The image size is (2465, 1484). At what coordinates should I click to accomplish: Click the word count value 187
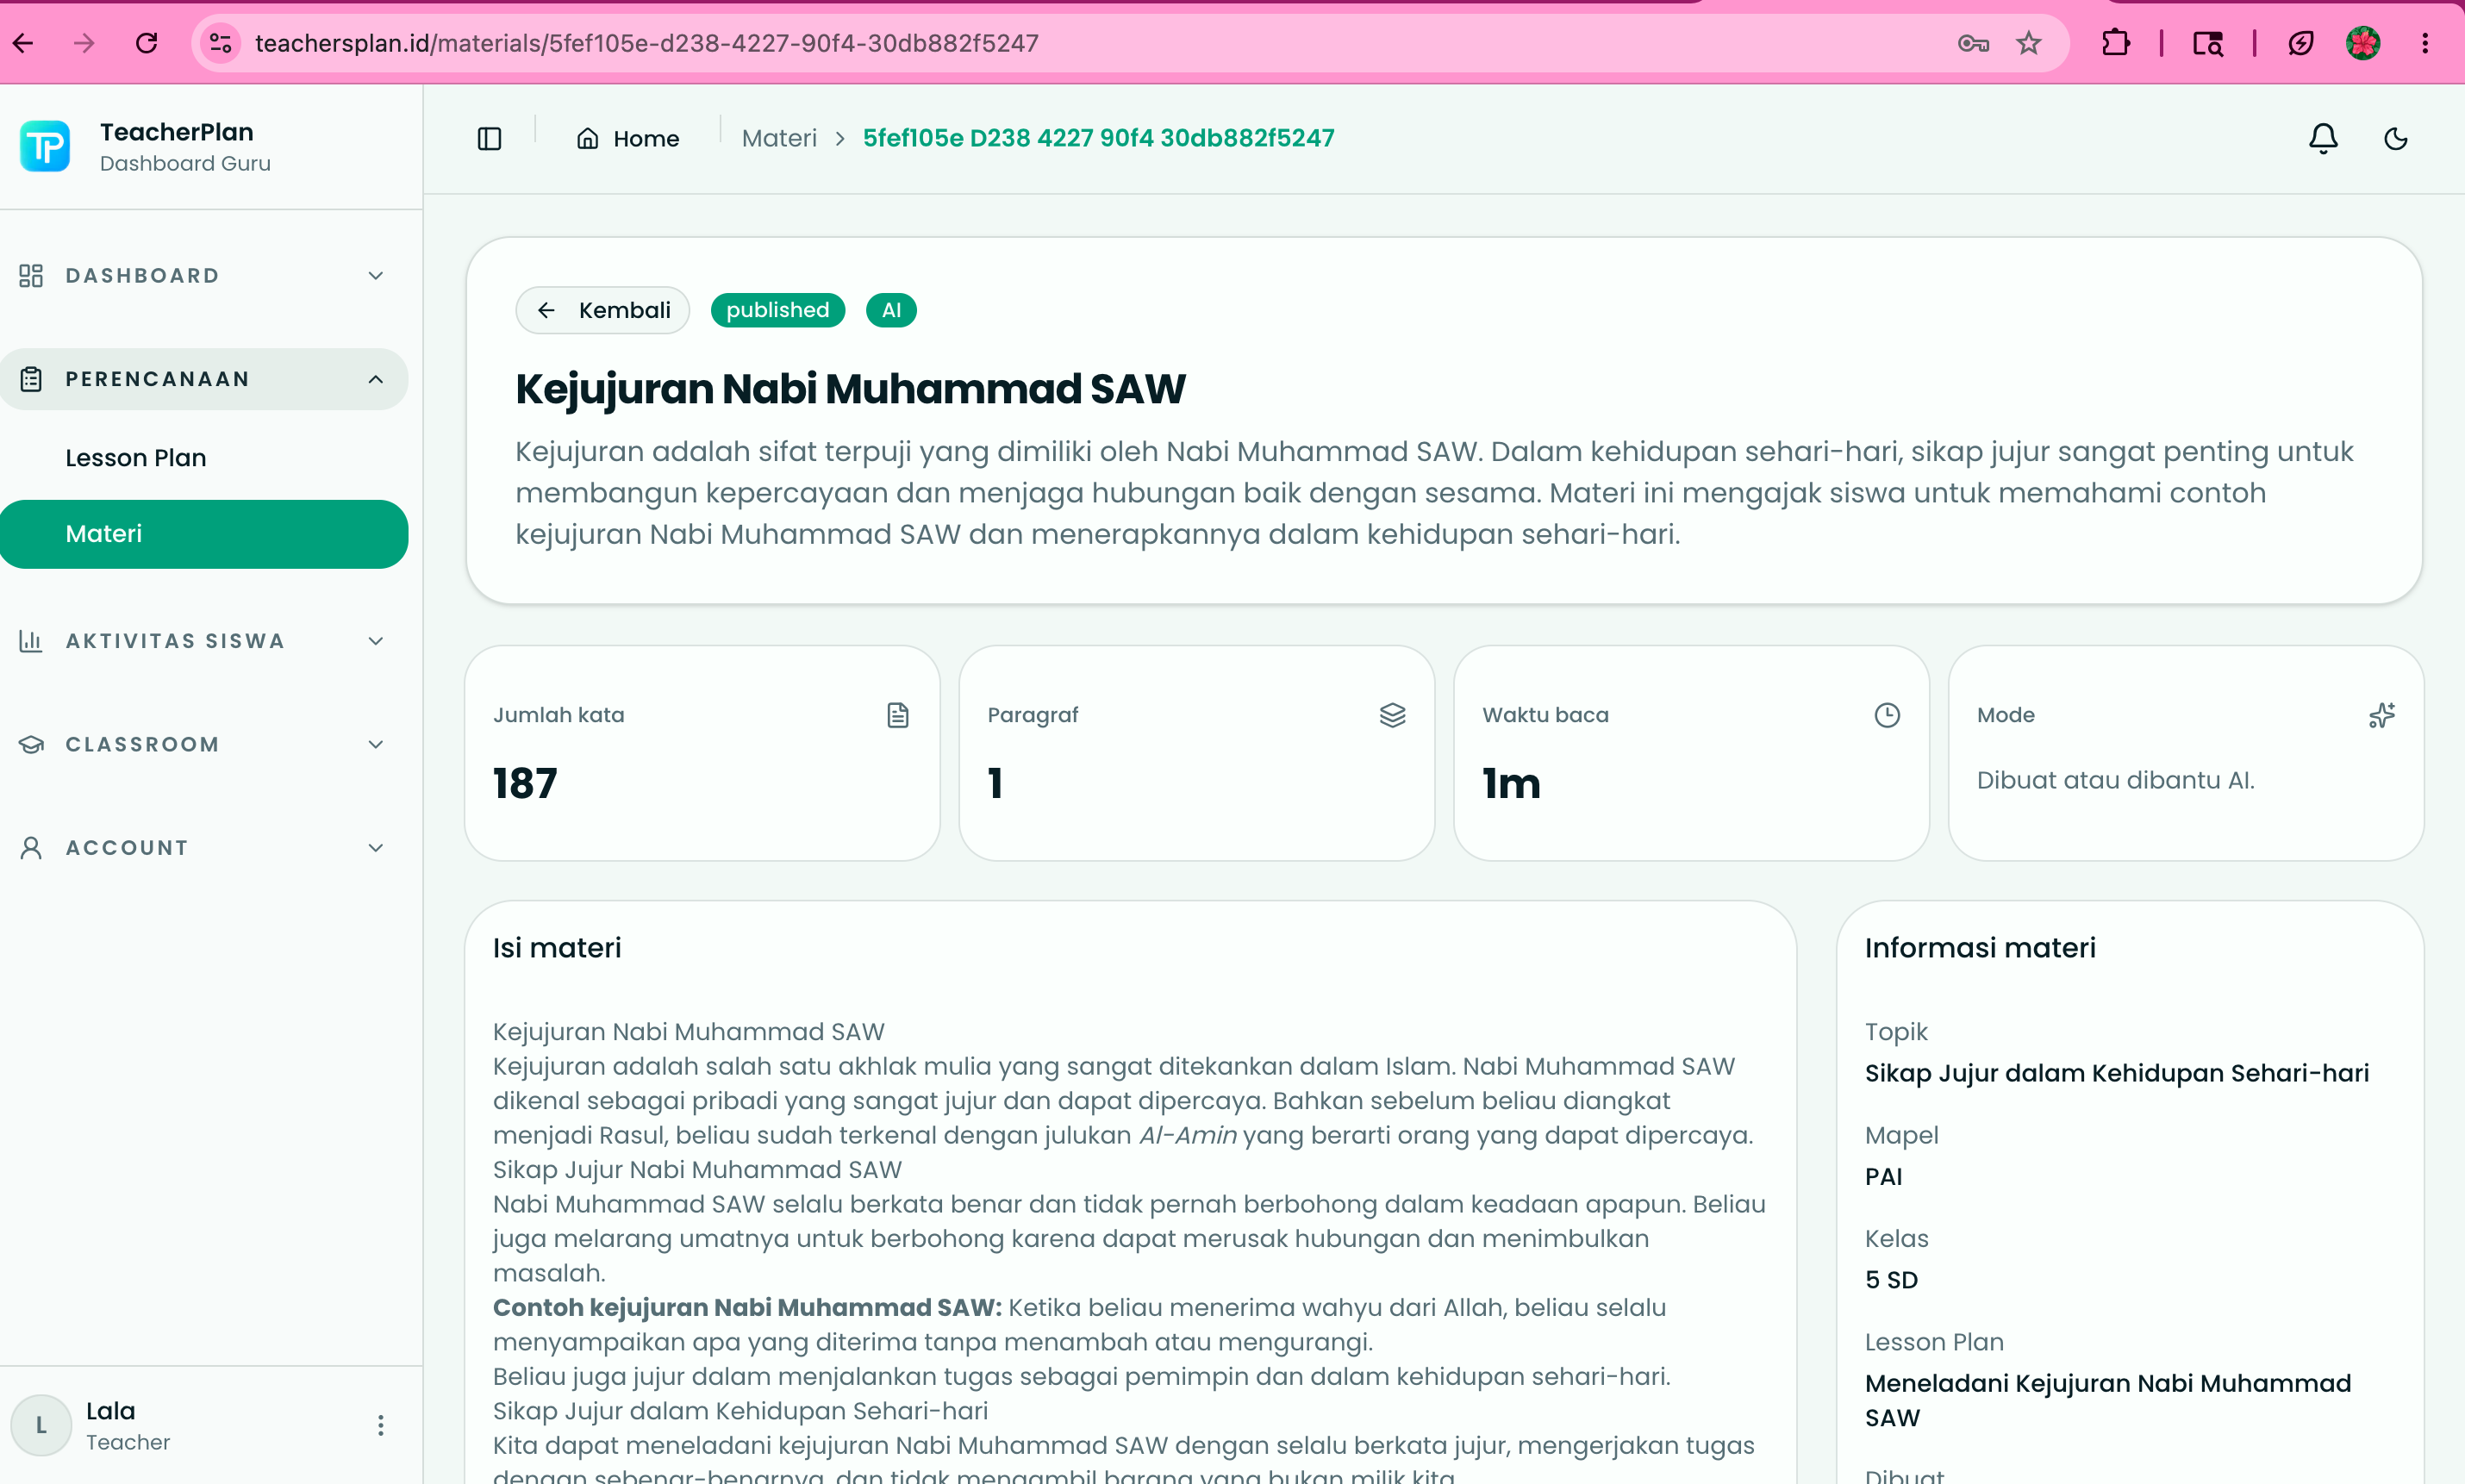tap(525, 783)
